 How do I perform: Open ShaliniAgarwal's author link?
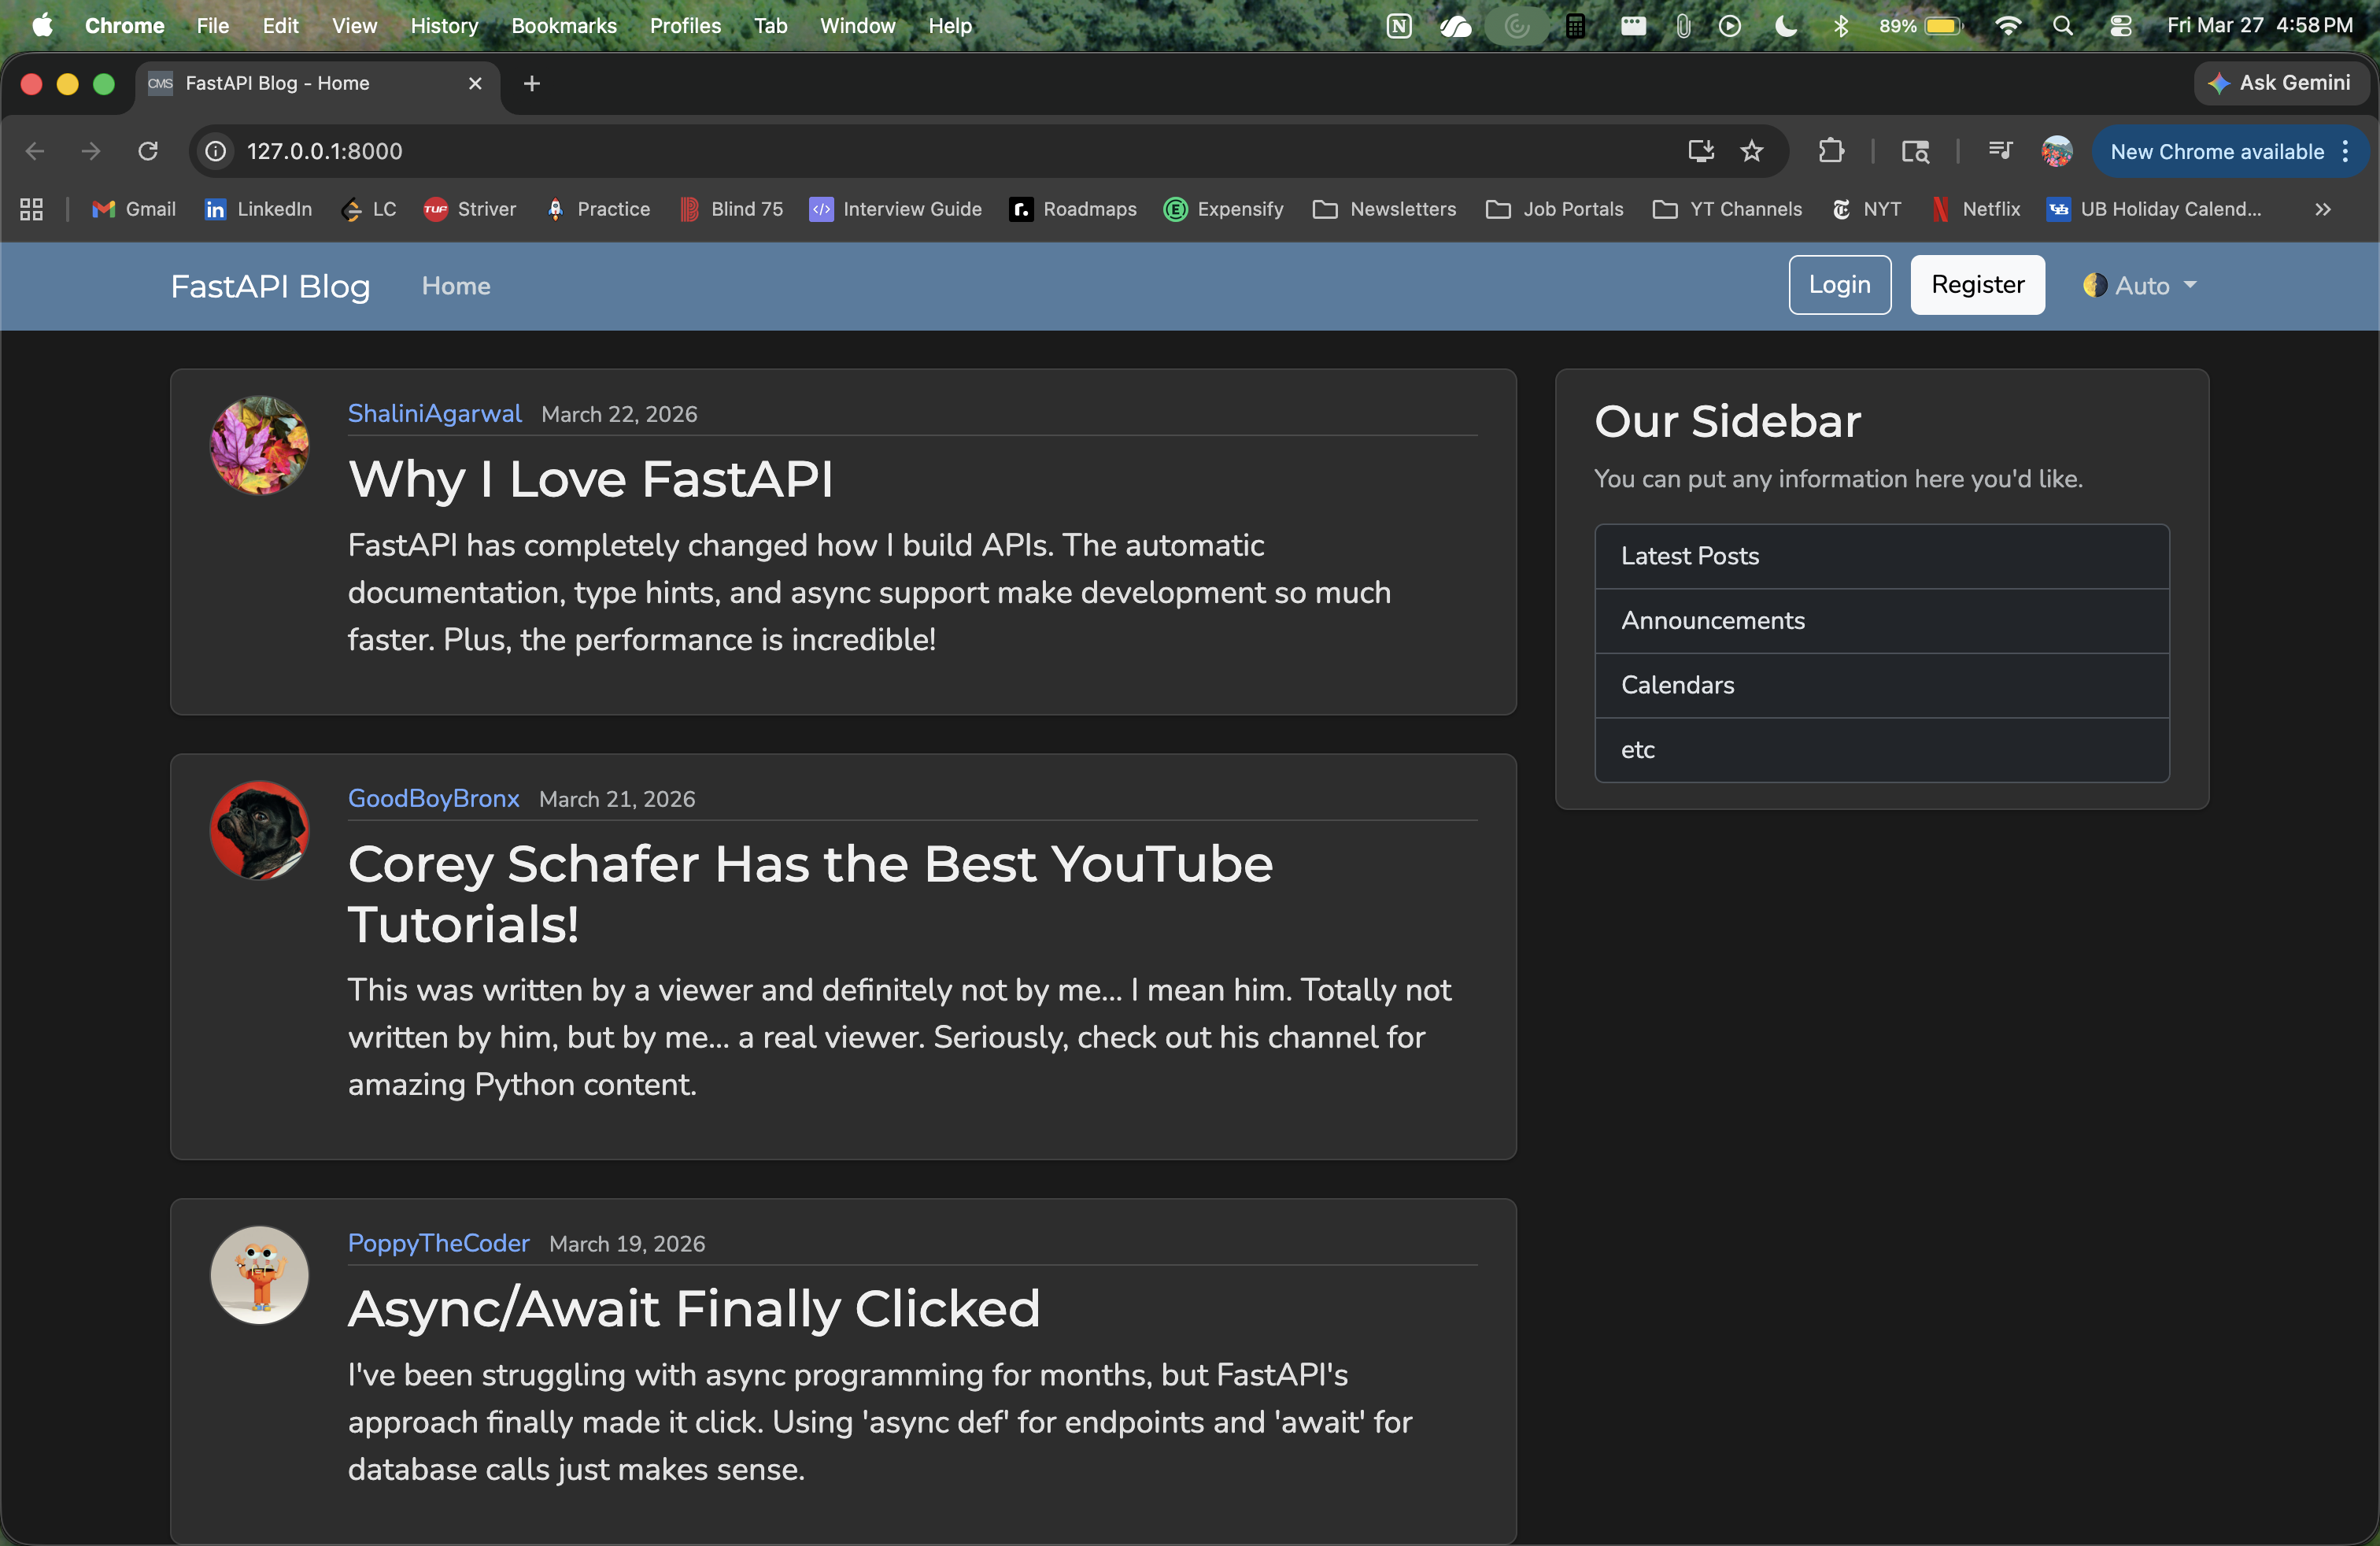434,414
